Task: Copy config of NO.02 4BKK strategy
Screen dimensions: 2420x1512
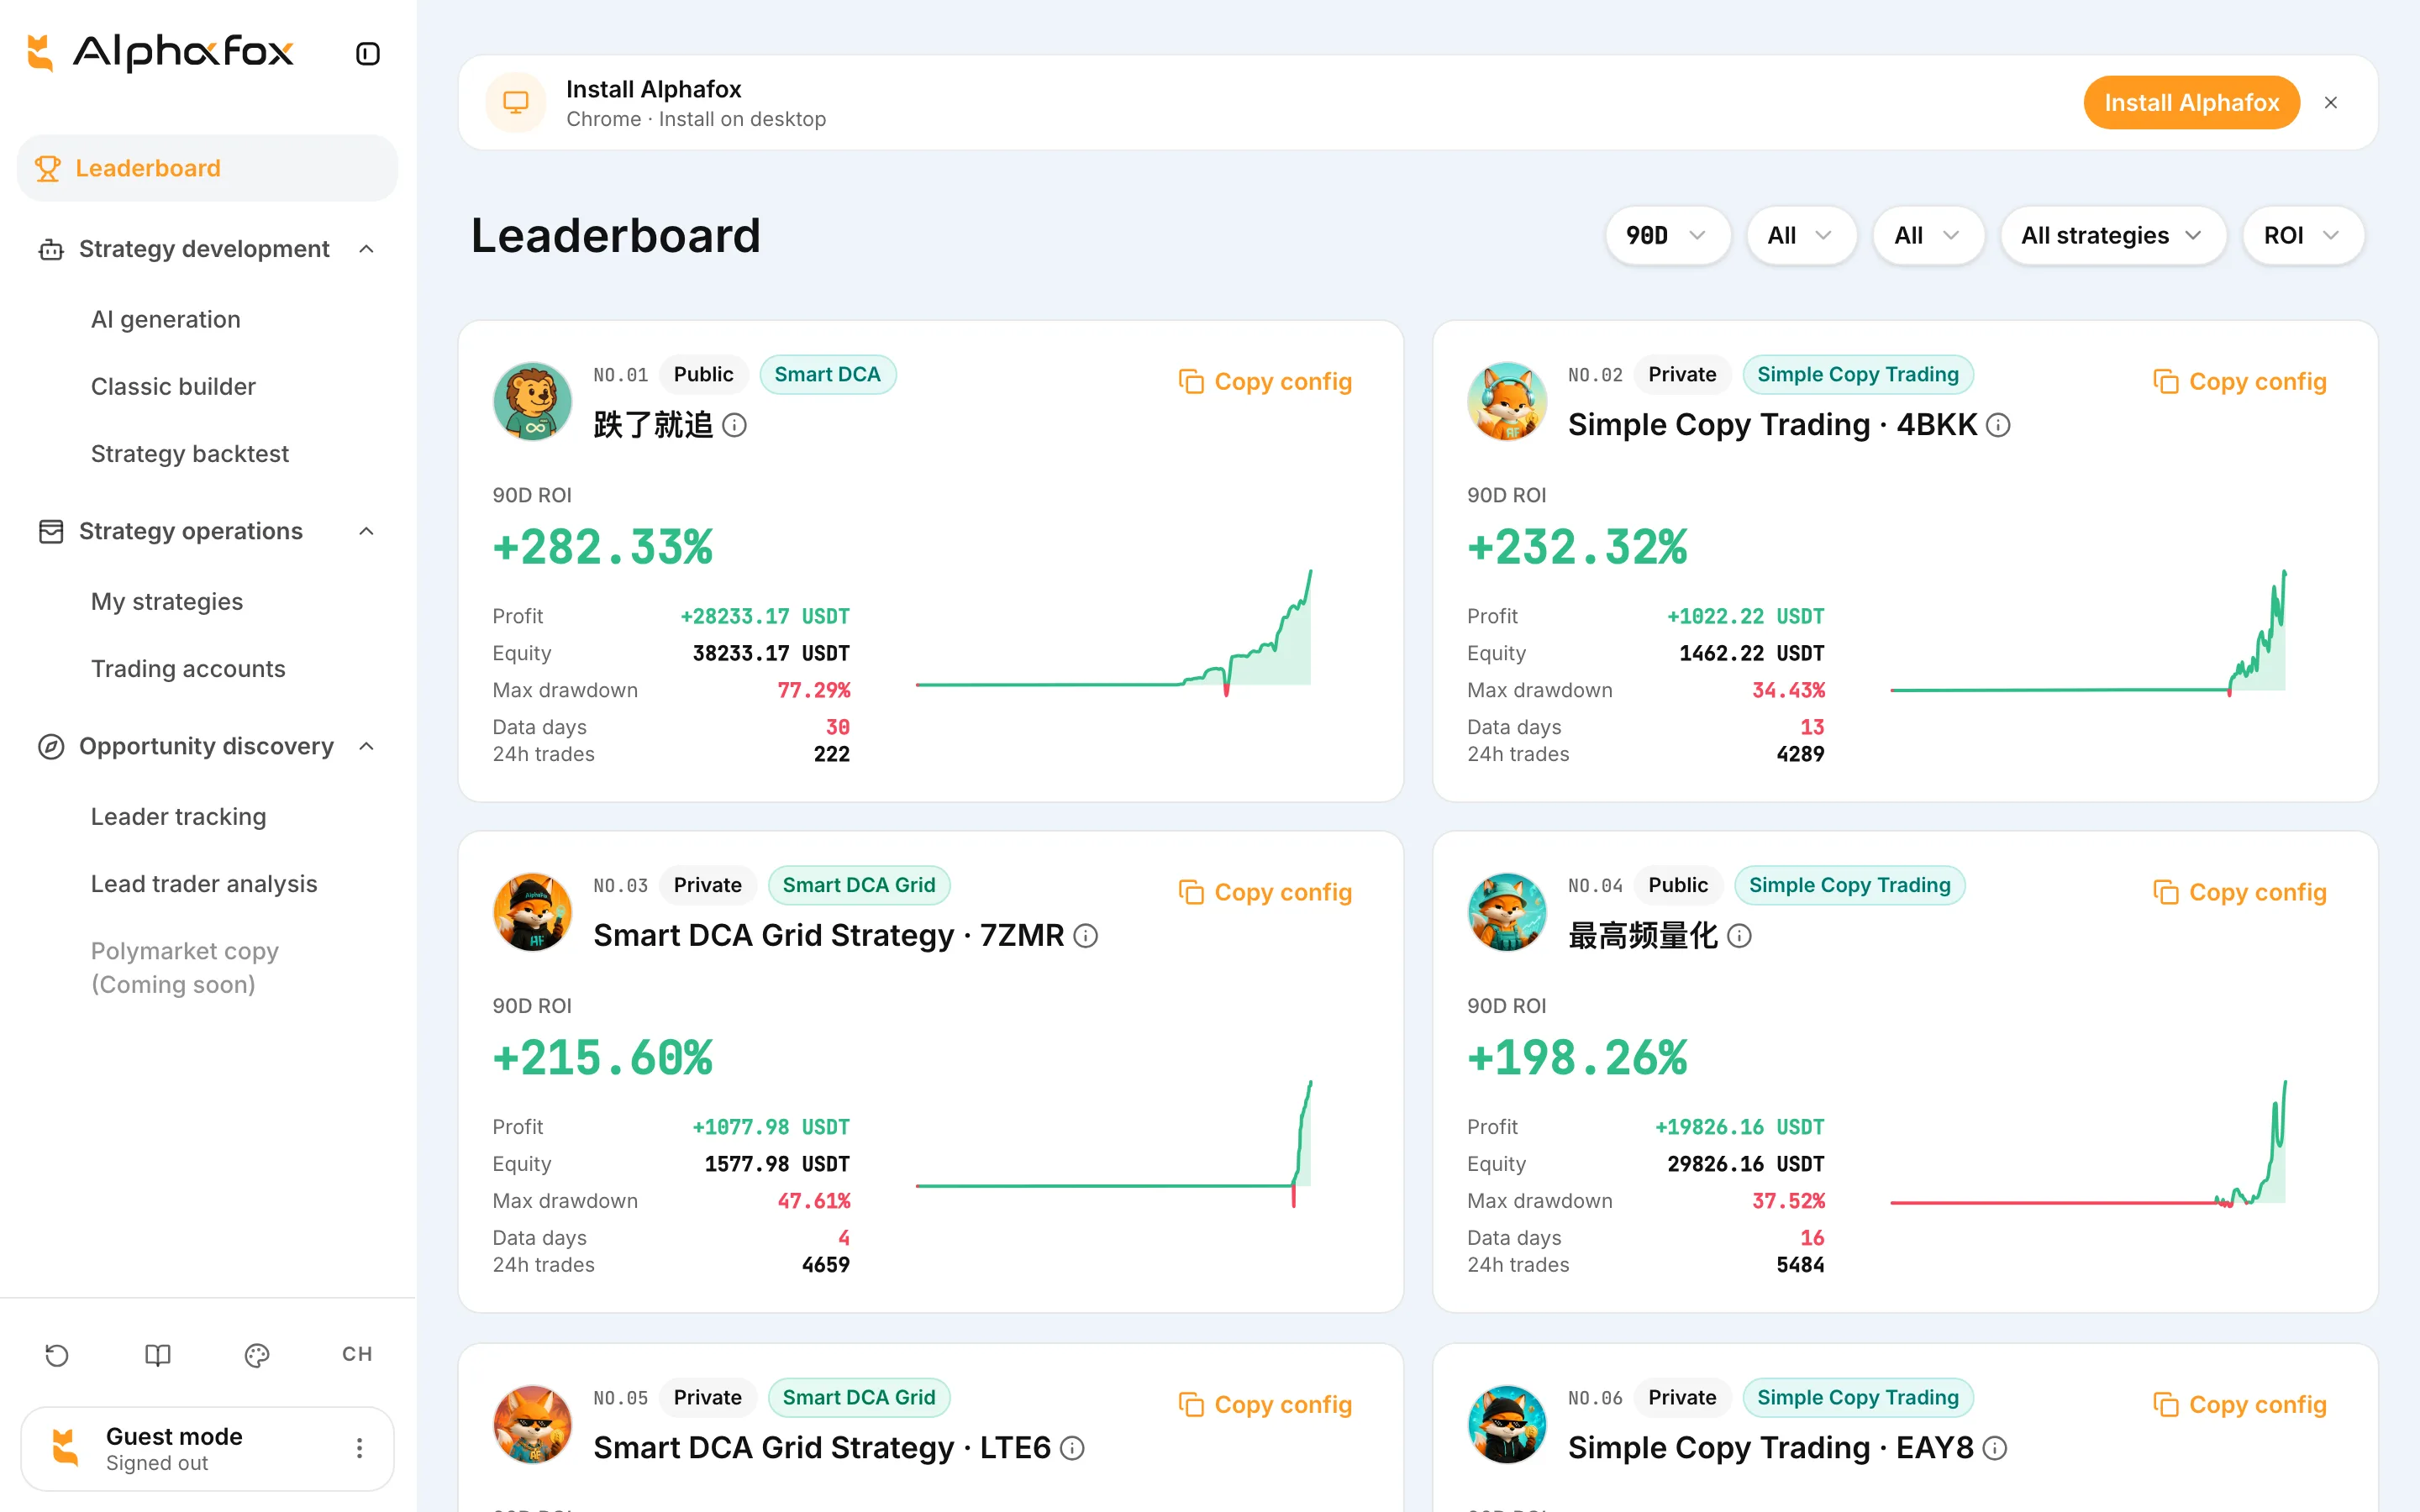Action: [2240, 382]
